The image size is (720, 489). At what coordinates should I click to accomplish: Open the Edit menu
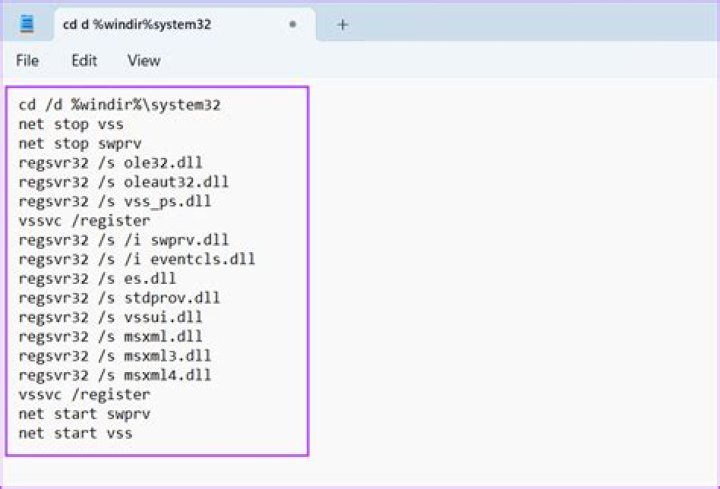point(84,61)
